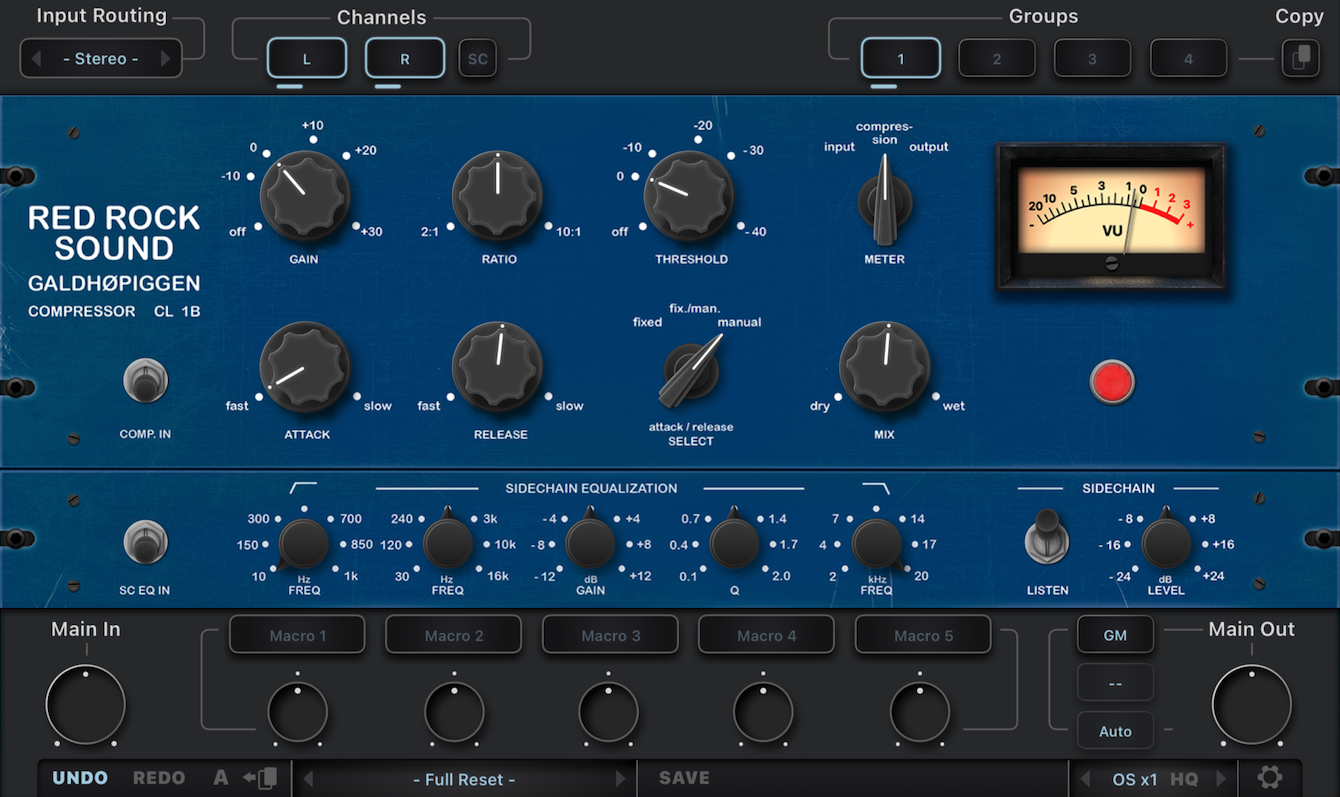Viewport: 1340px width, 797px height.
Task: Click the Macro 4 button
Action: pyautogui.click(x=766, y=635)
